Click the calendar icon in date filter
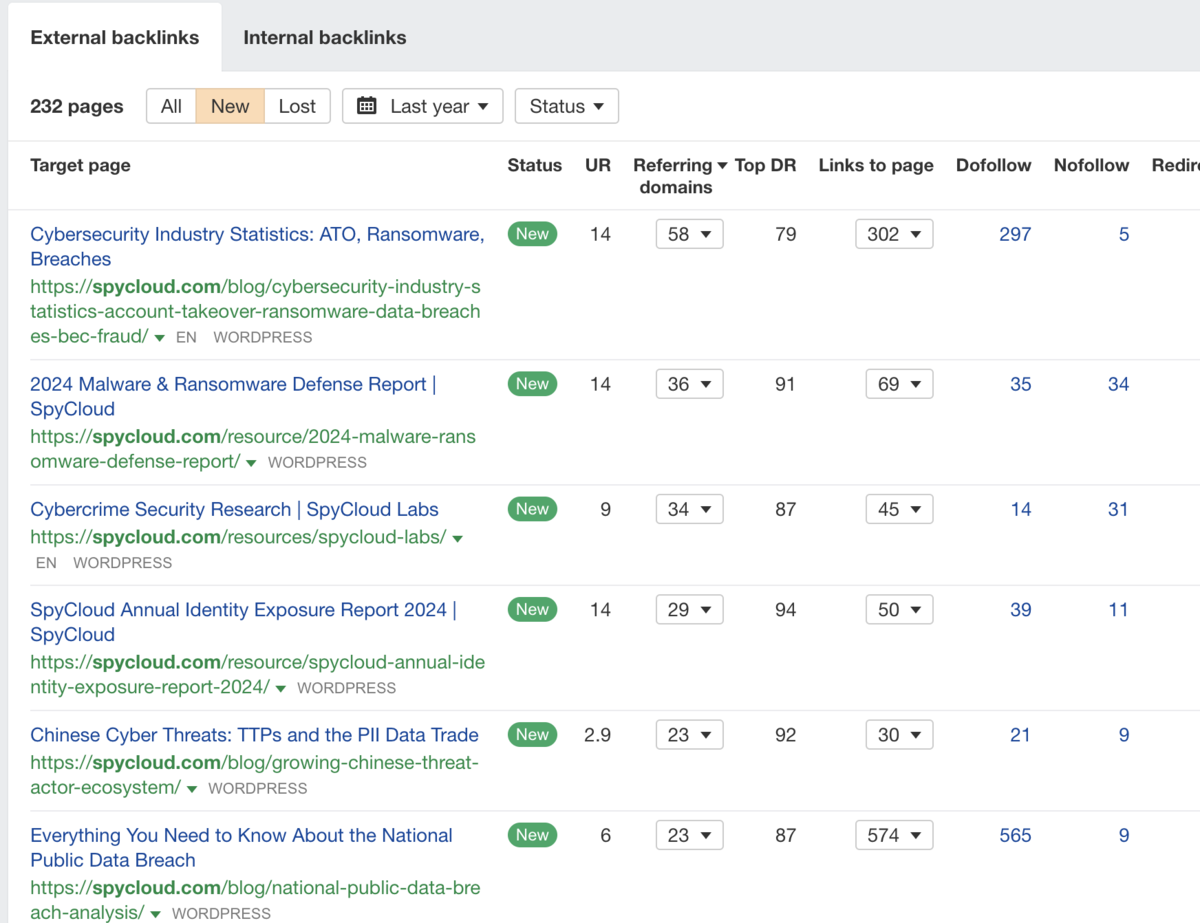 pyautogui.click(x=367, y=106)
